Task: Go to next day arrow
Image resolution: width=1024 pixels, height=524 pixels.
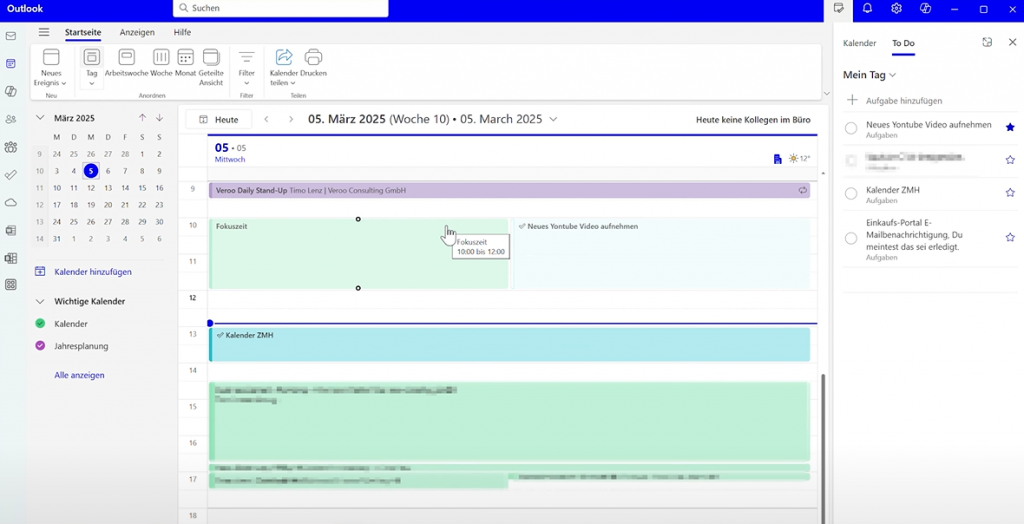Action: point(291,119)
